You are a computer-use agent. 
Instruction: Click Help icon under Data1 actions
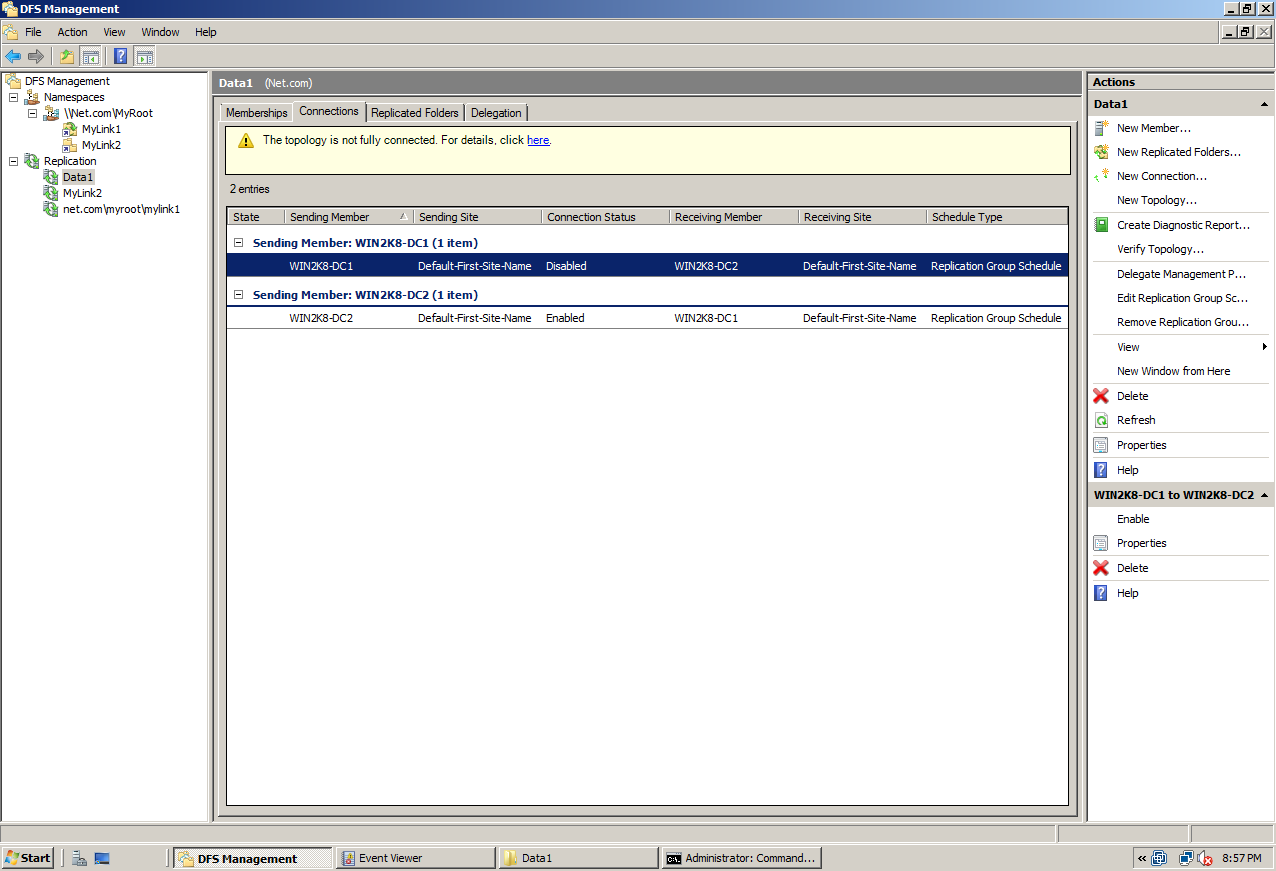pos(1101,470)
